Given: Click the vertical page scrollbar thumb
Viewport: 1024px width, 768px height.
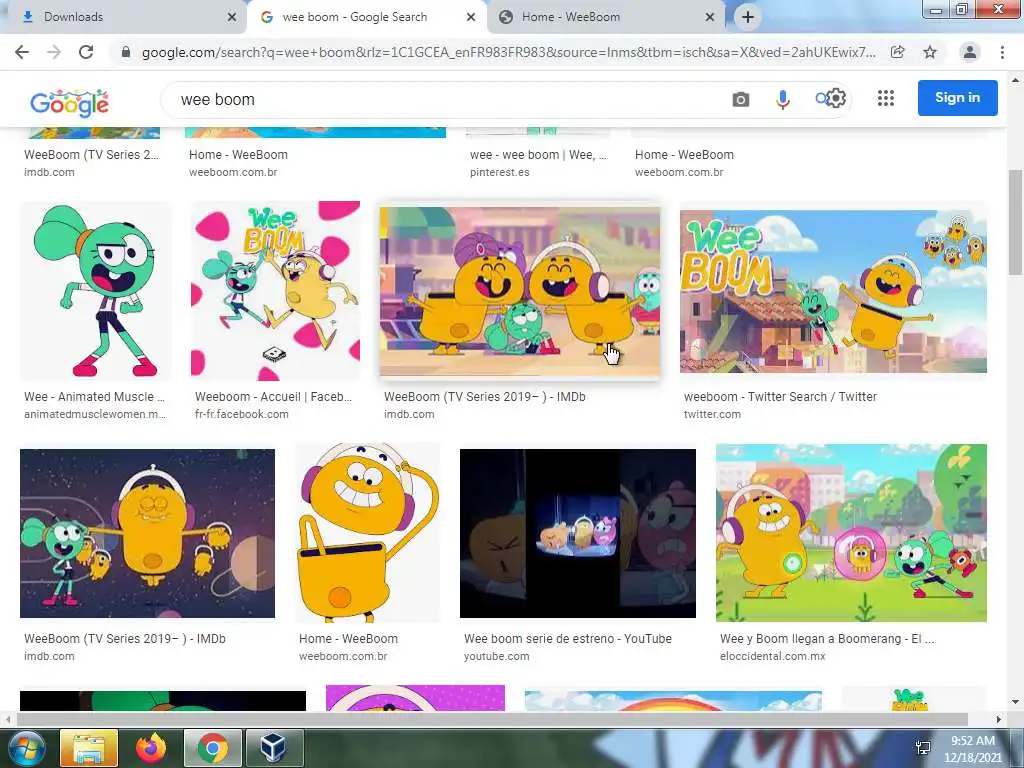Looking at the screenshot, I should 1016,222.
